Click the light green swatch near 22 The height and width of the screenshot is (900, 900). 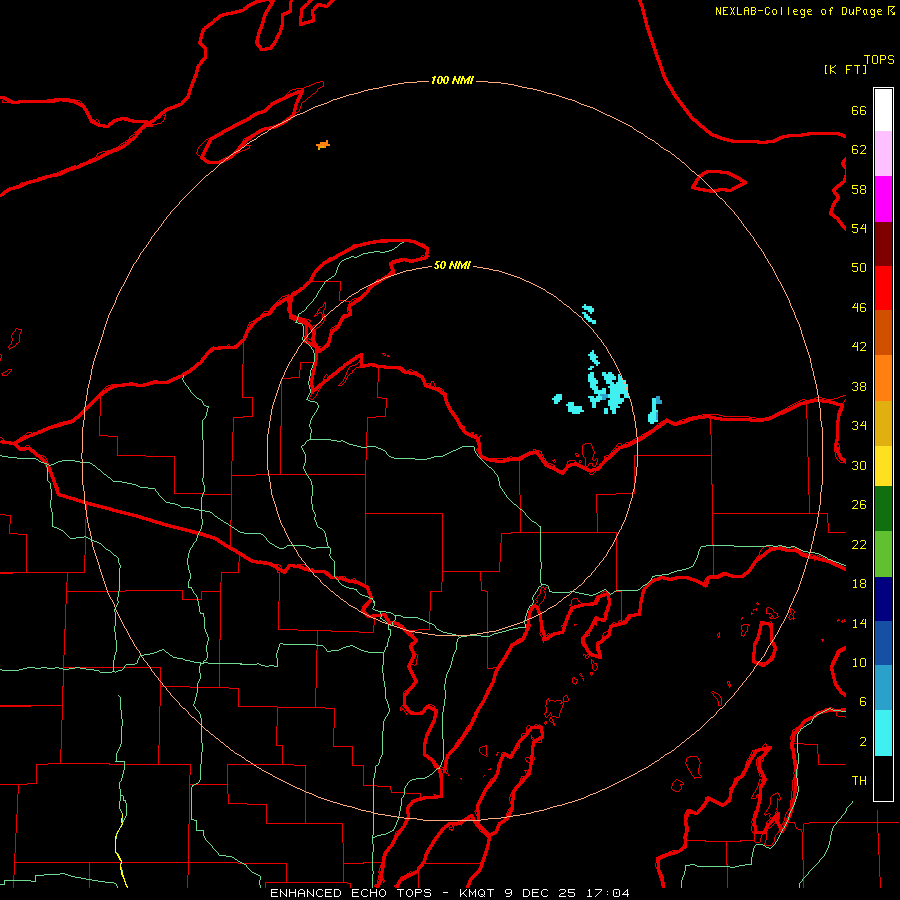883,554
